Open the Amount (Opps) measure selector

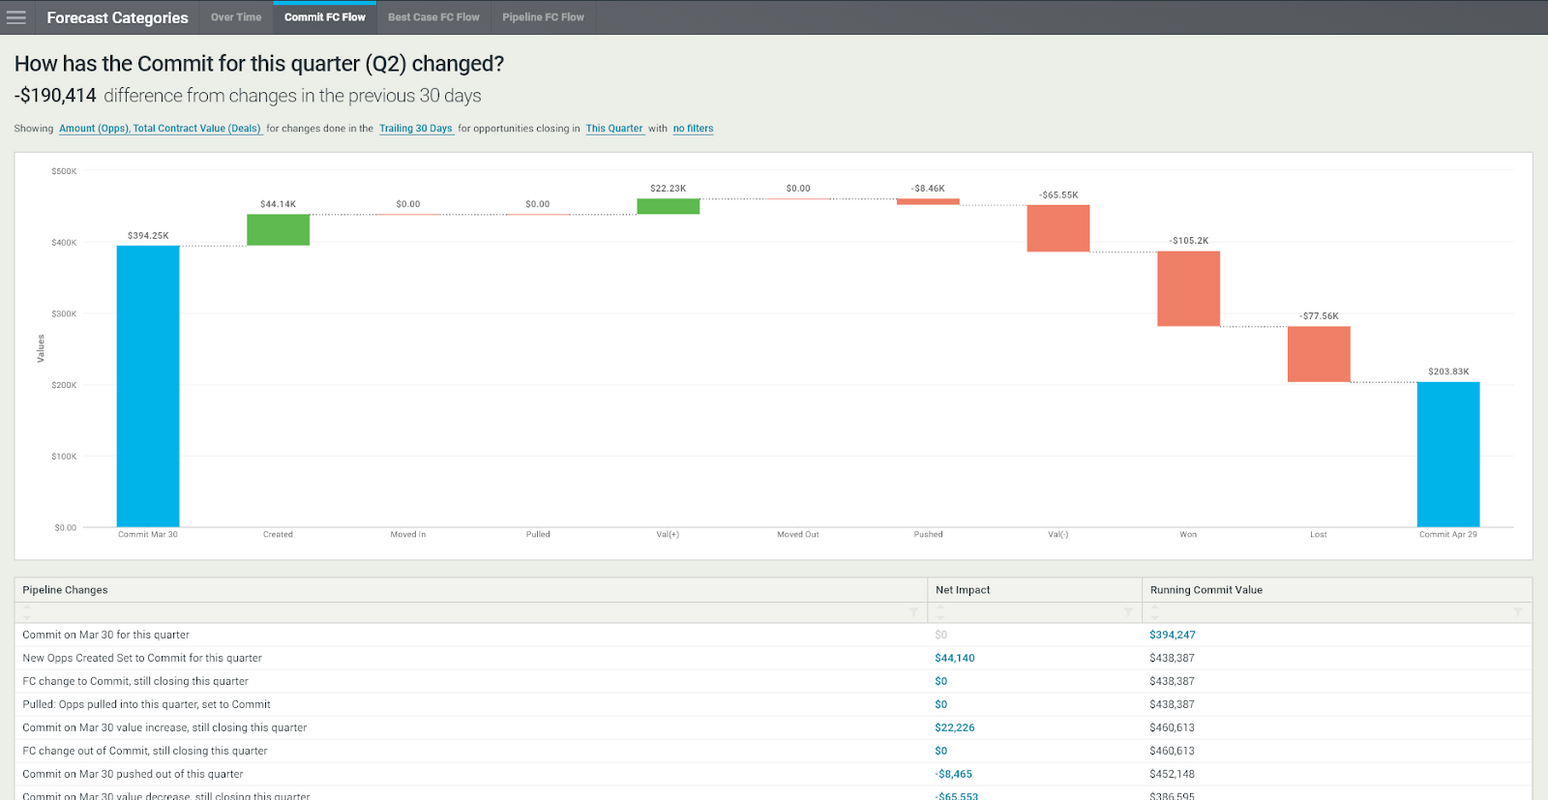point(160,128)
